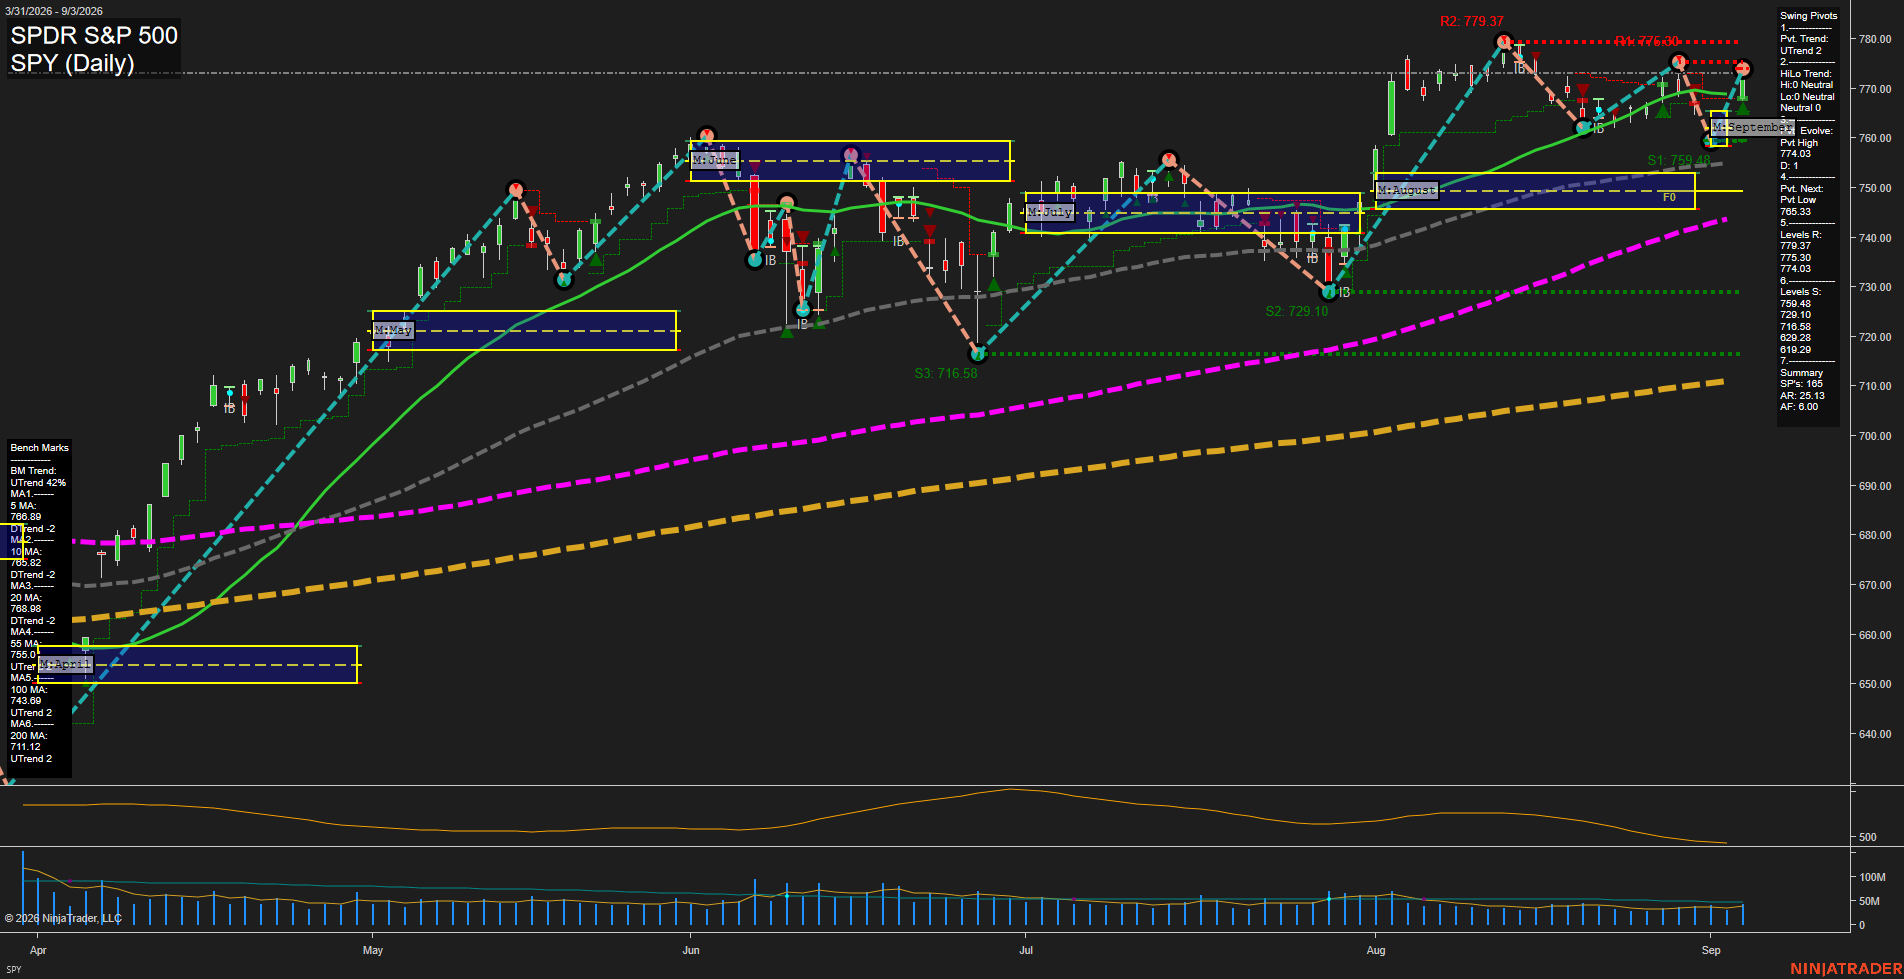
Task: Click the 100 MA: label
Action: [29, 690]
